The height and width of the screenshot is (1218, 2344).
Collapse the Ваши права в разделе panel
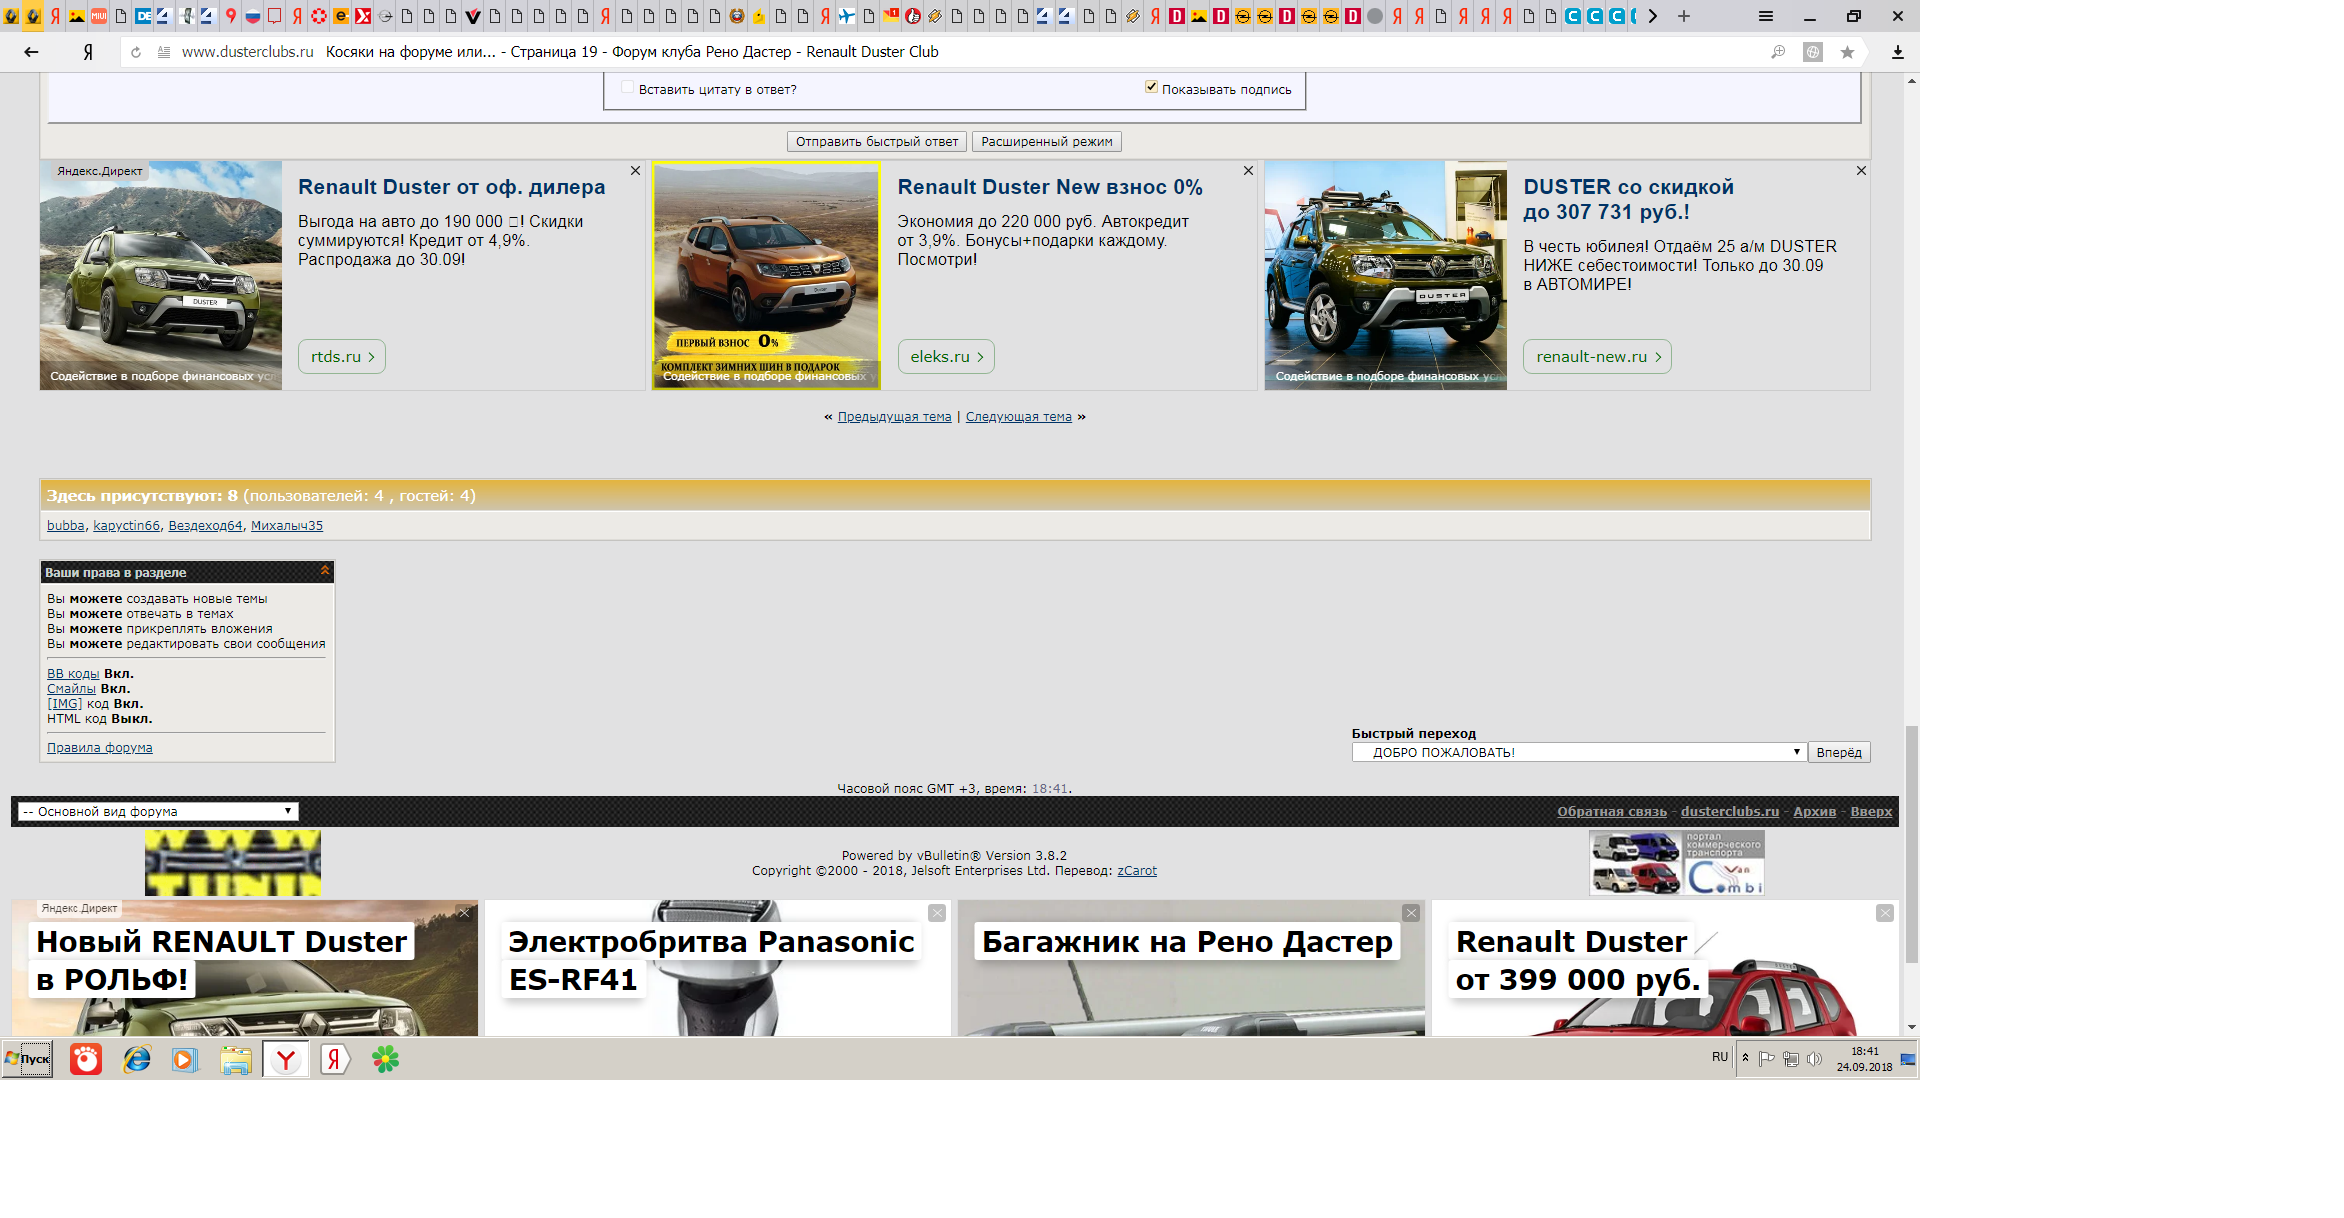point(325,570)
